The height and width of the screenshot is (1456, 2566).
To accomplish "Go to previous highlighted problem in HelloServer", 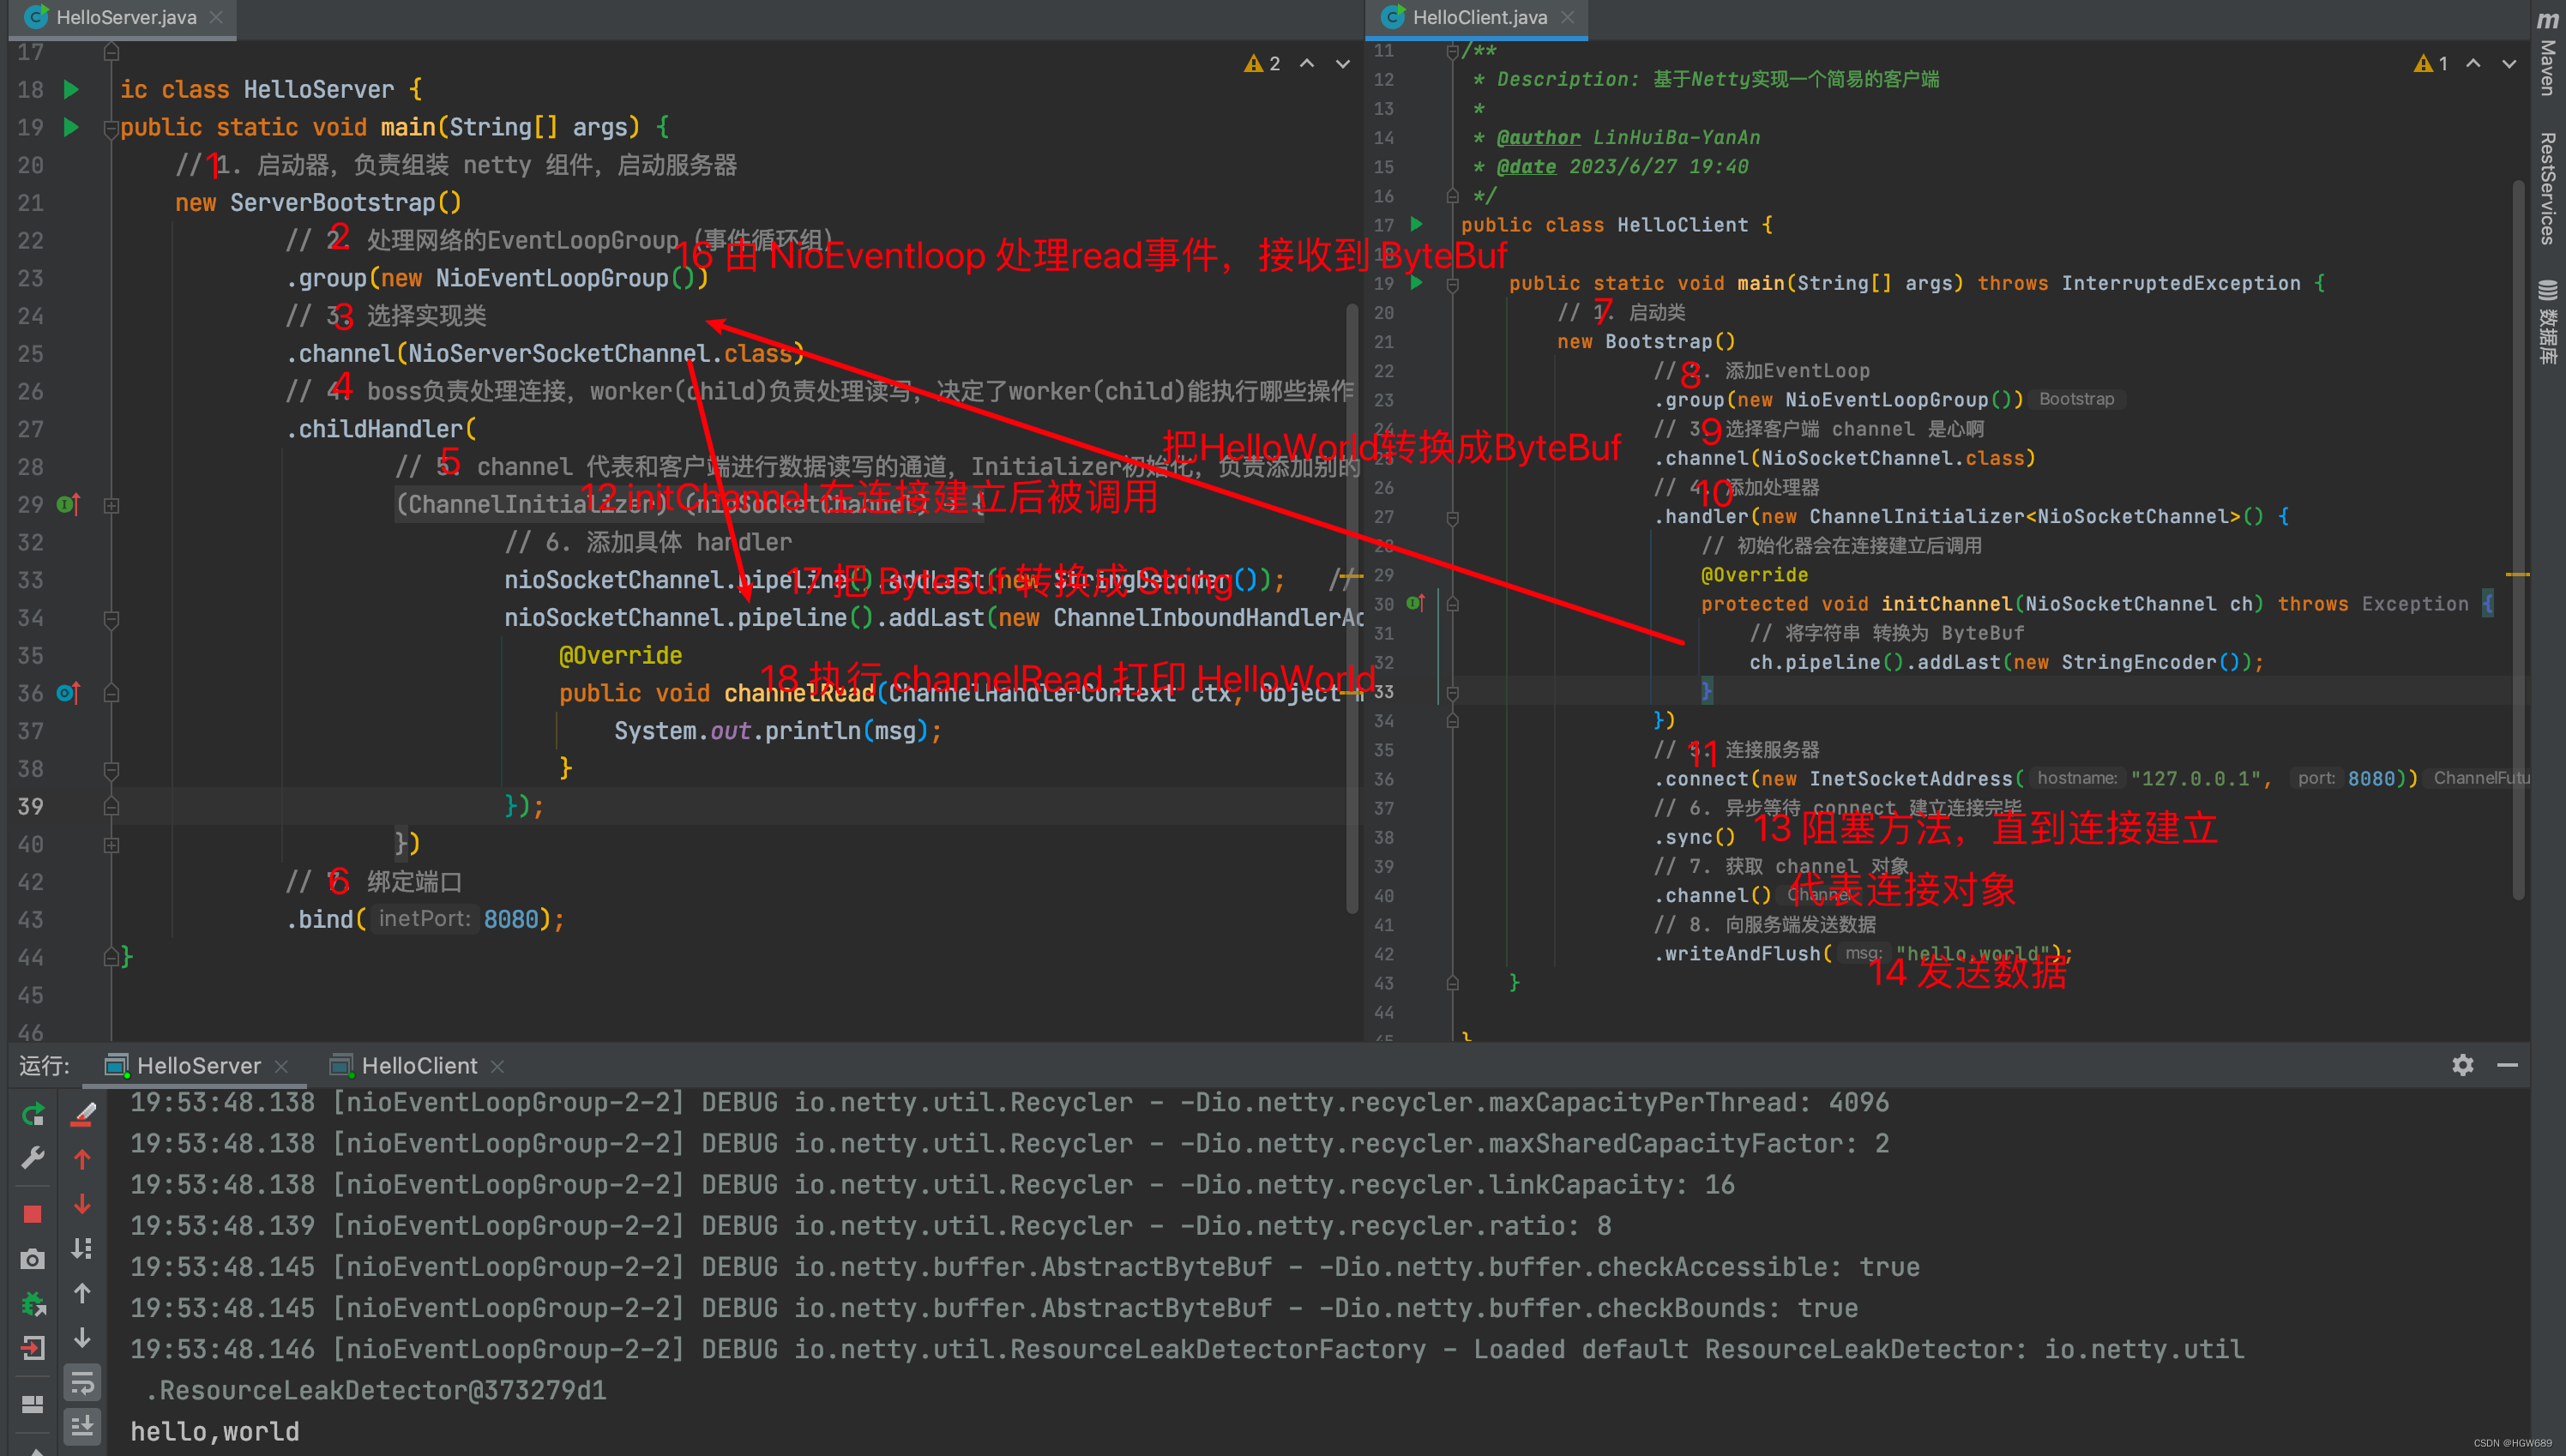I will point(1307,64).
